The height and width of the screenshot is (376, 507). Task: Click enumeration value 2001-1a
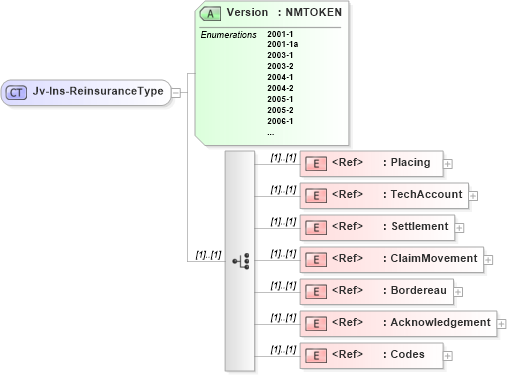click(x=282, y=44)
